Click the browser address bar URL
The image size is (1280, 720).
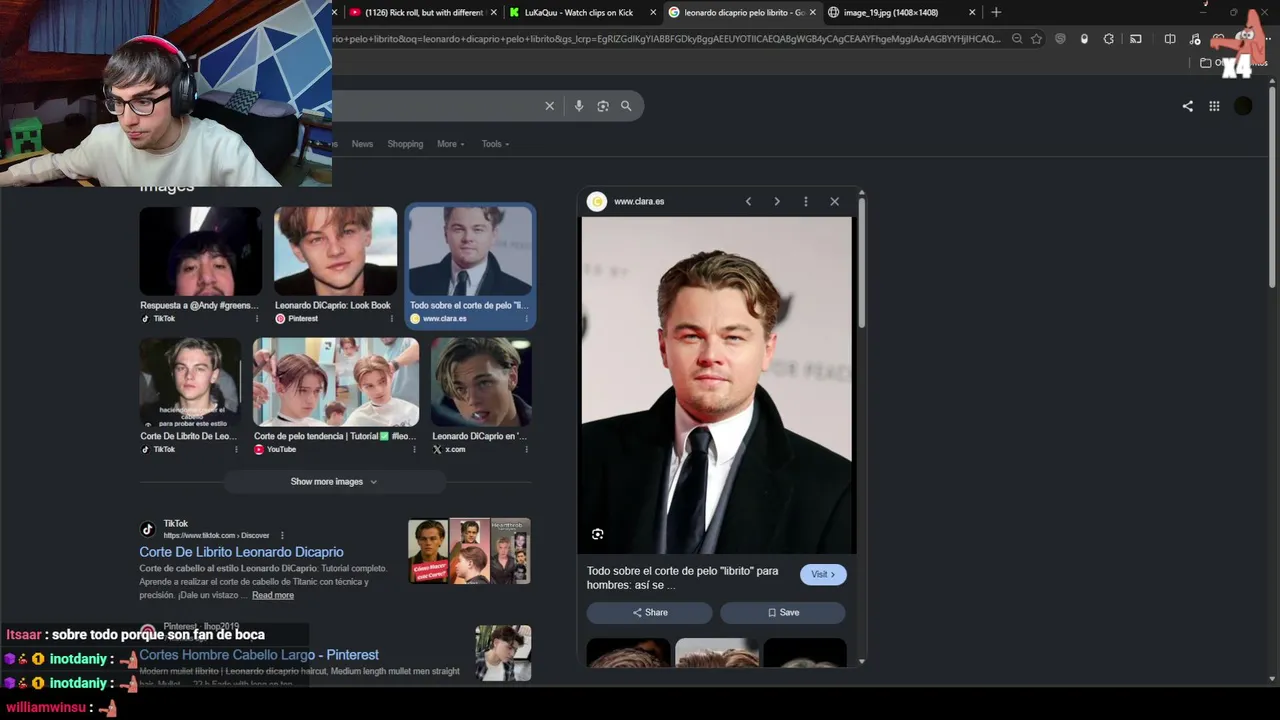(x=665, y=39)
